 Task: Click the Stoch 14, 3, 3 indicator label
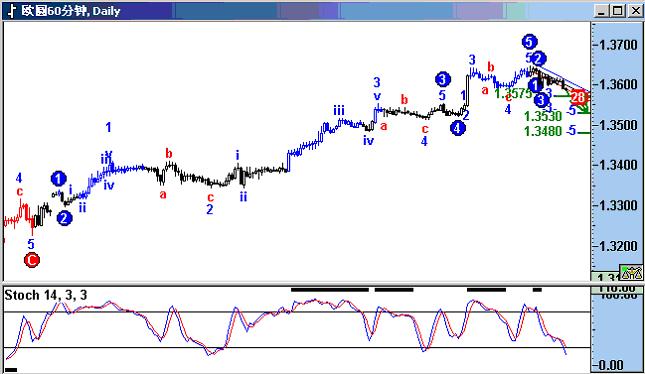coord(46,295)
